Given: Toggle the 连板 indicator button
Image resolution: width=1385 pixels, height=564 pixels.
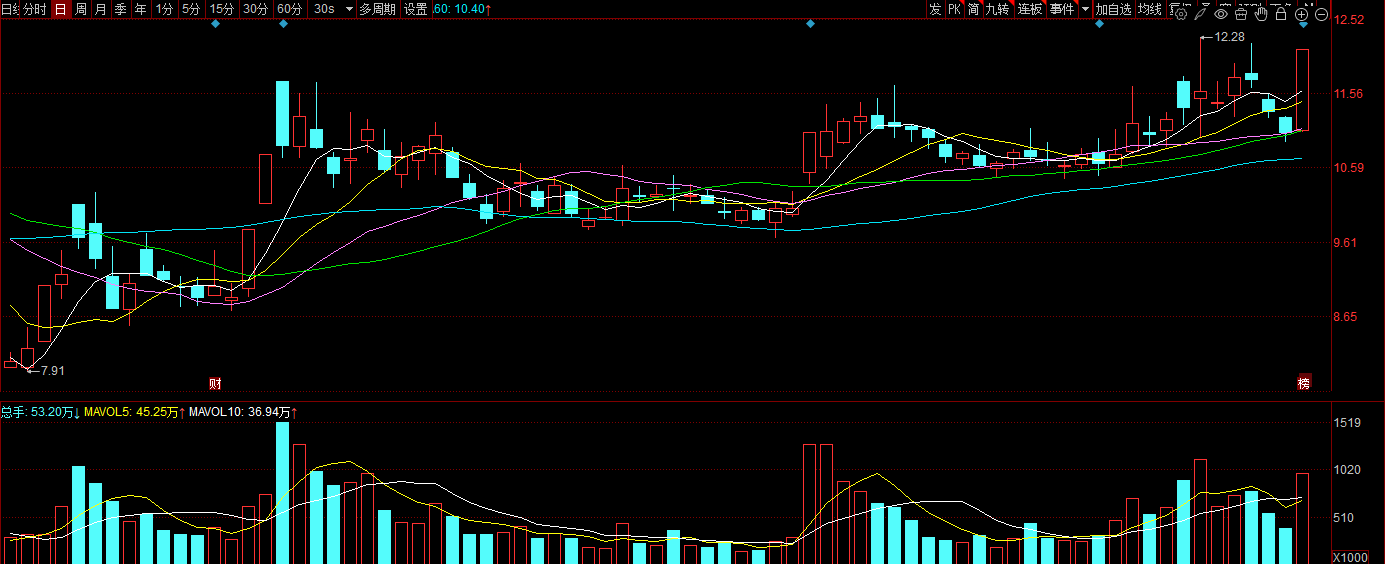Looking at the screenshot, I should (x=1030, y=9).
